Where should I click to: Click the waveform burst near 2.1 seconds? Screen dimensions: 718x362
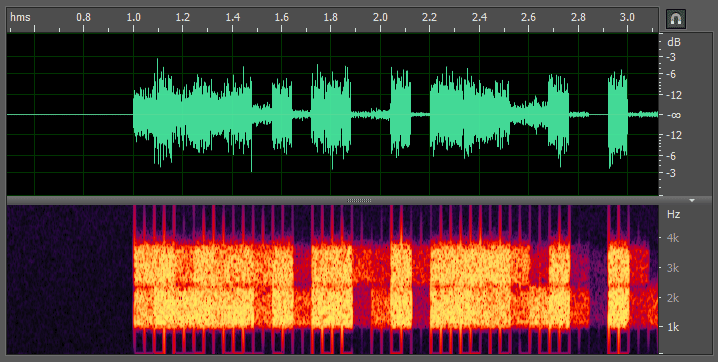click(x=400, y=113)
